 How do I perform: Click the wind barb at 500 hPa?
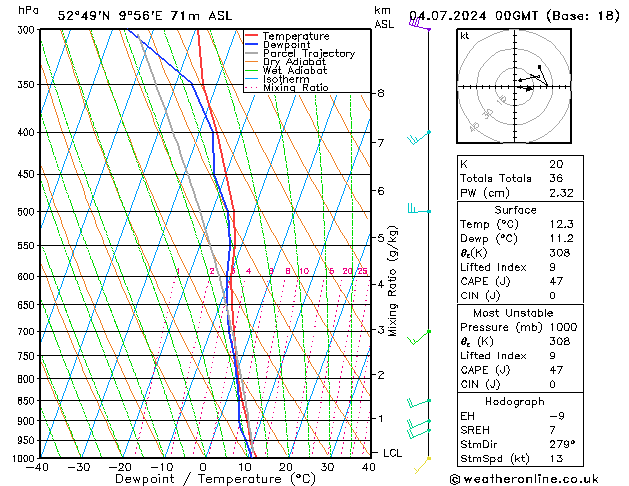pos(419,209)
